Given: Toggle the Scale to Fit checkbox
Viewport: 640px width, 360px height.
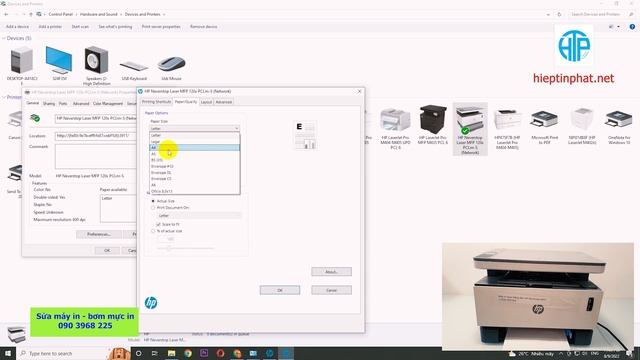Looking at the screenshot, I should point(158,224).
